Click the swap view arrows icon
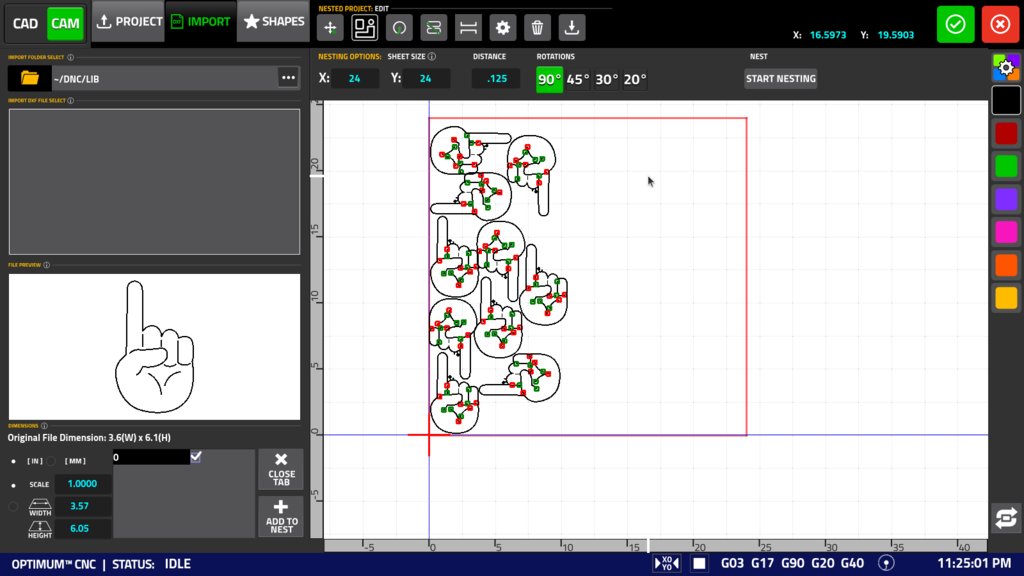1024x576 pixels. (x=1006, y=519)
